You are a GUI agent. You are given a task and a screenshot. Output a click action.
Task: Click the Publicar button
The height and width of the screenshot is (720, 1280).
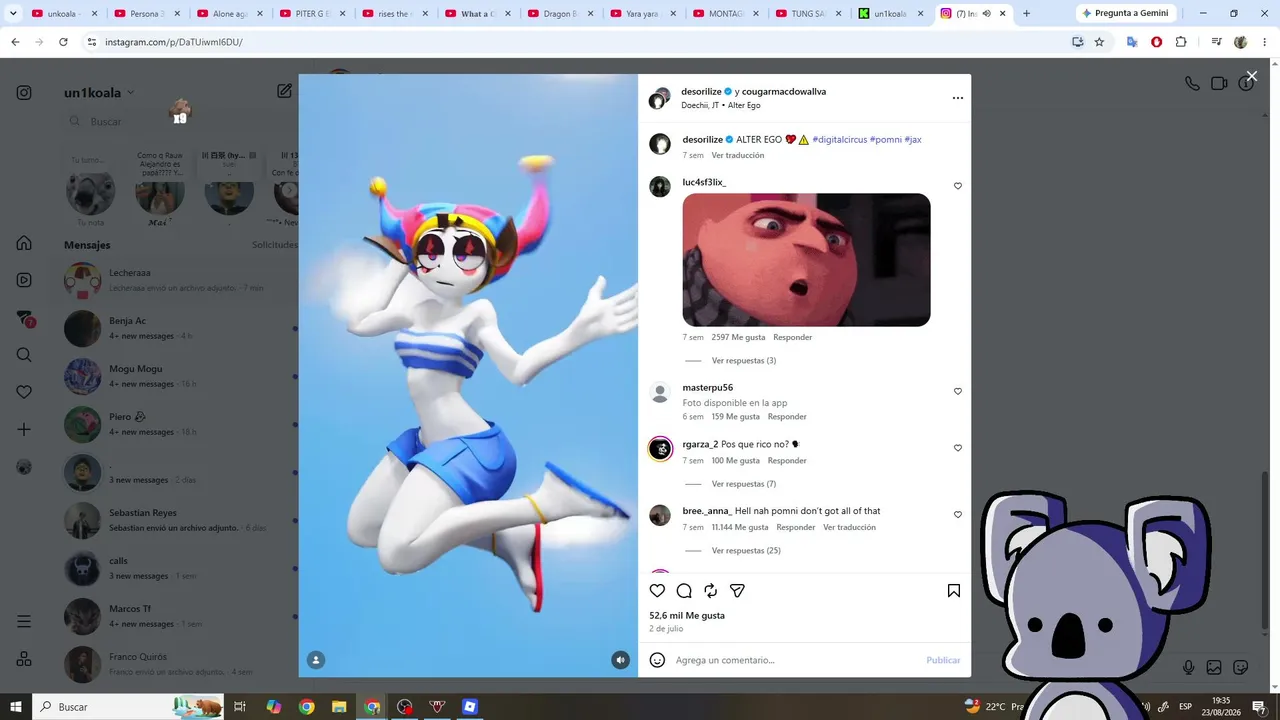943,660
